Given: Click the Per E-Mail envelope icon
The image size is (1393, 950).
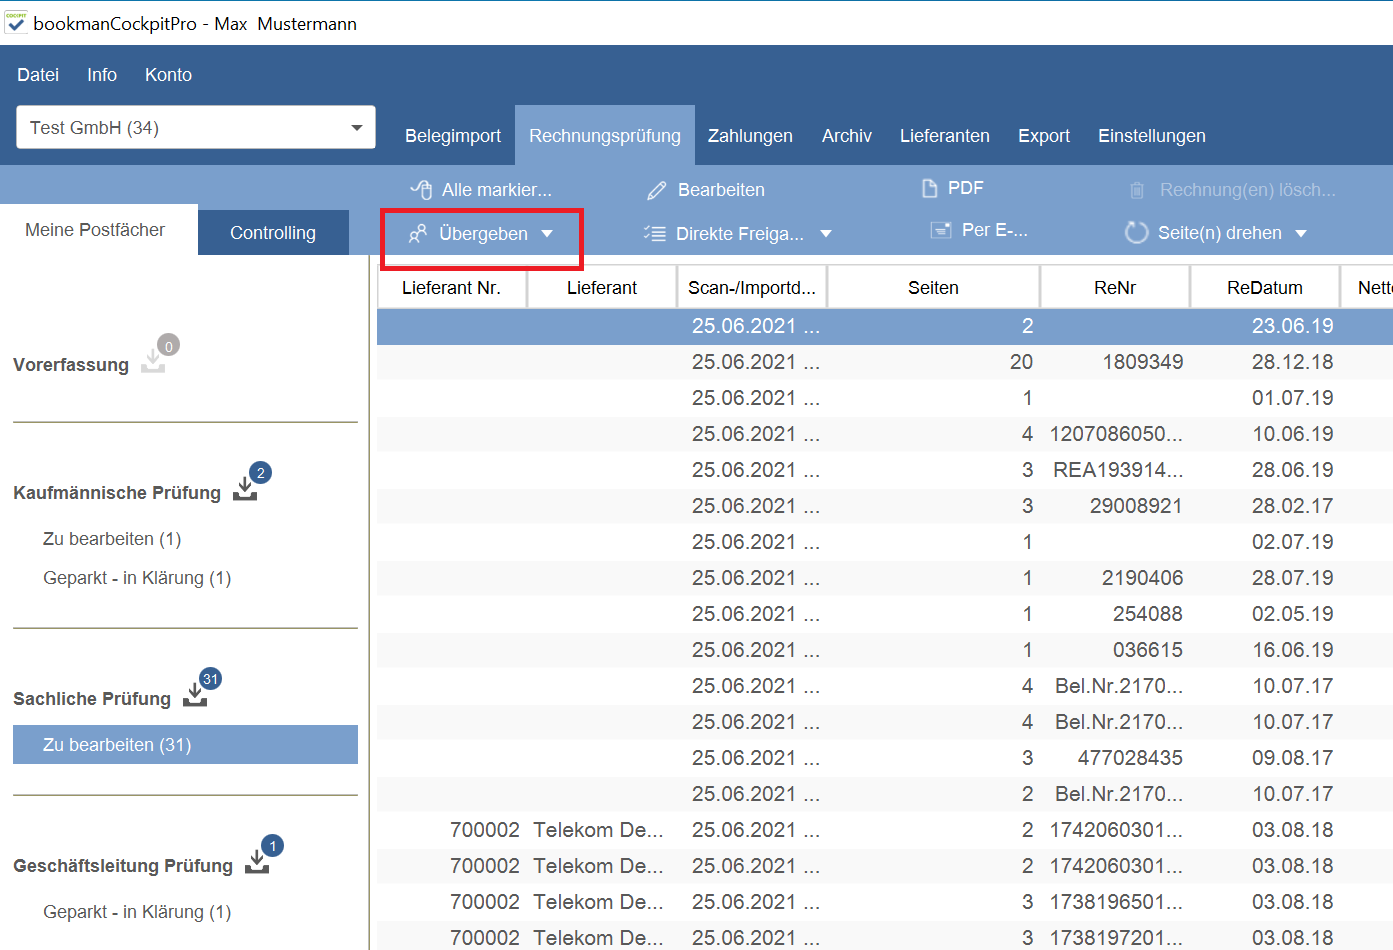Looking at the screenshot, I should point(941,230).
